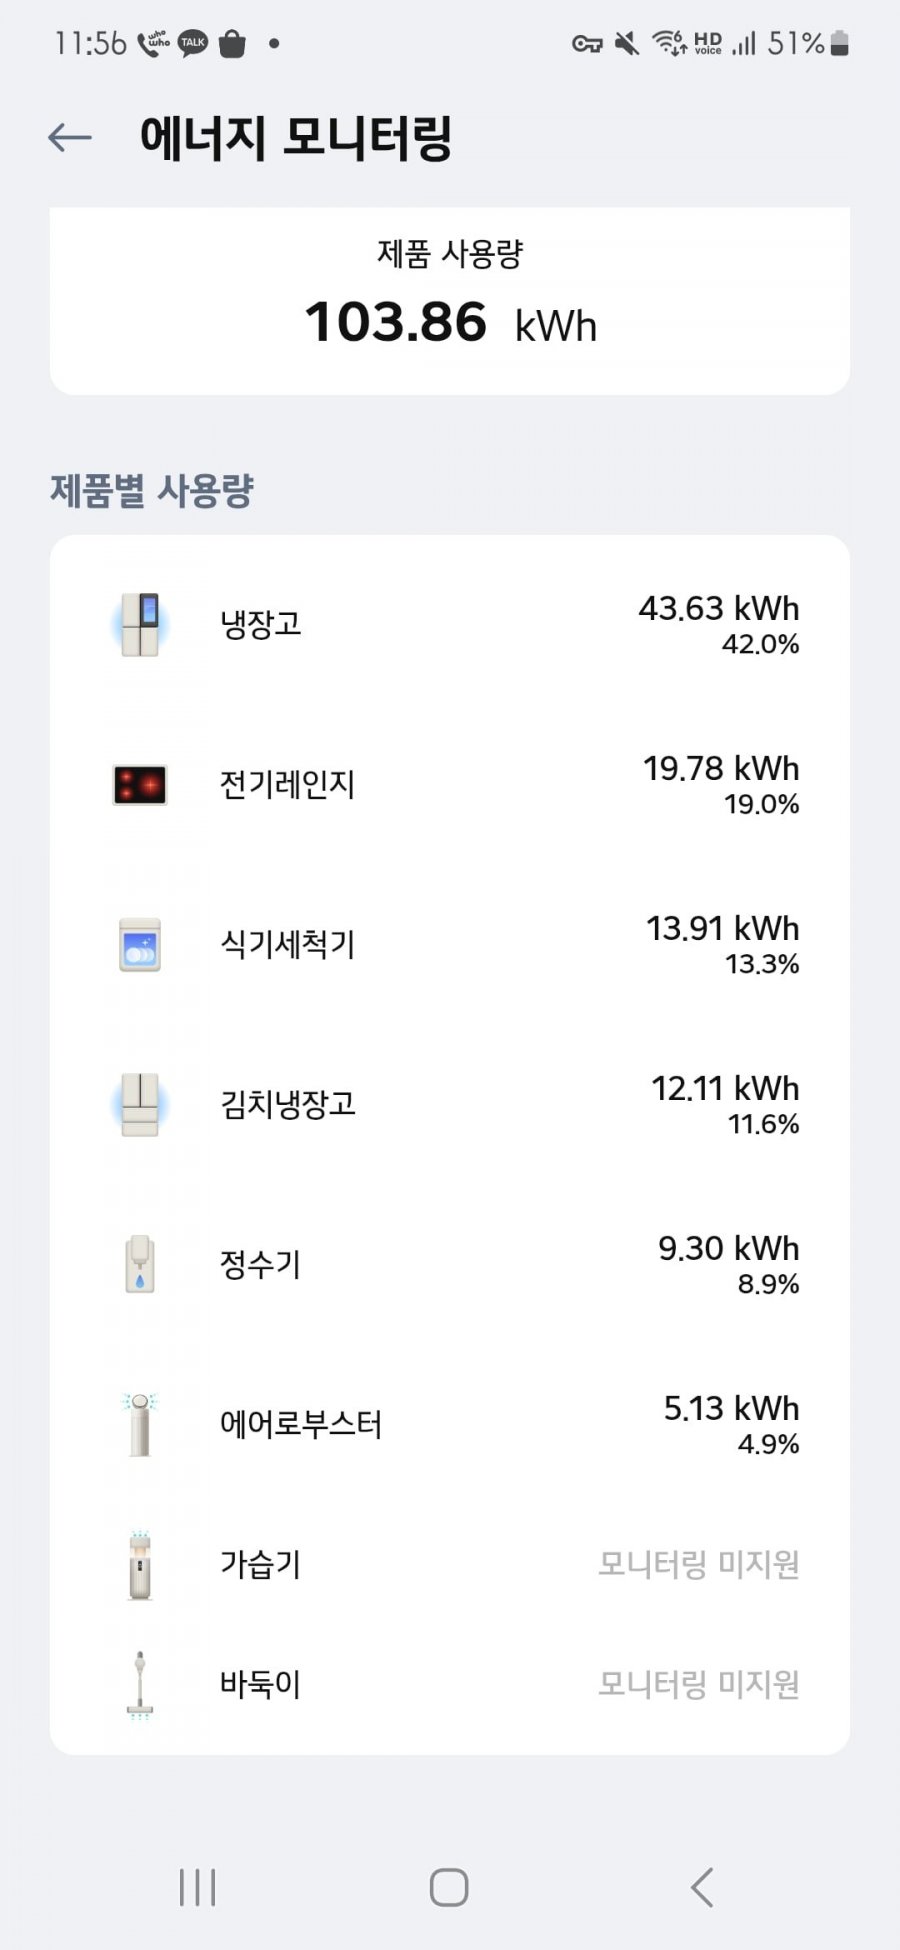
Task: Tap the 바둑이 vacuum cleaner icon
Action: (x=140, y=1685)
